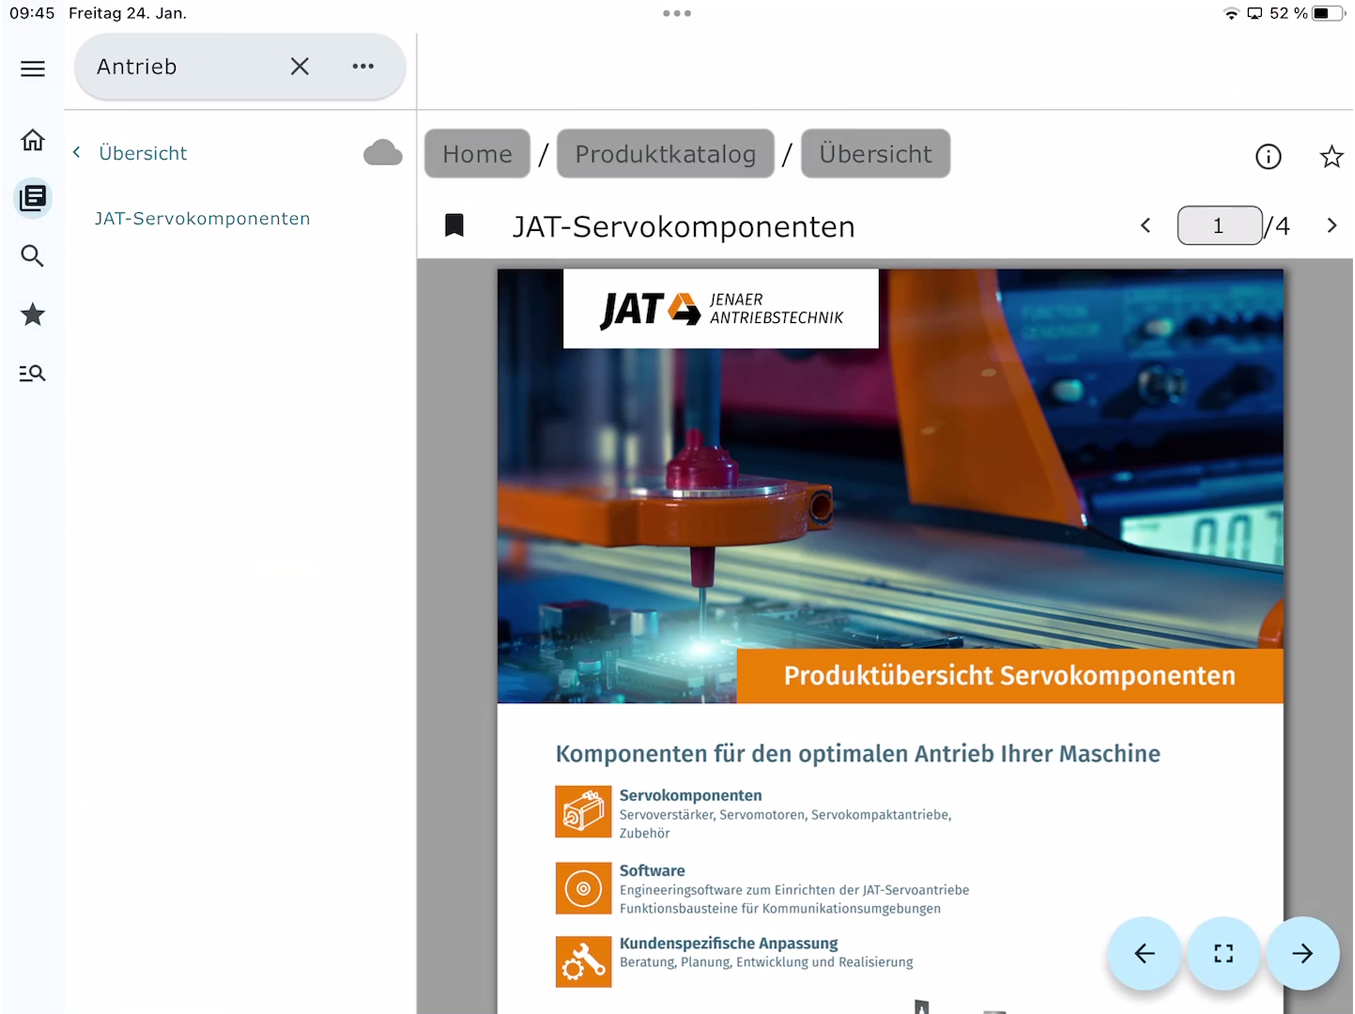
Task: Click the Servokomponenten heading text
Action: point(690,796)
